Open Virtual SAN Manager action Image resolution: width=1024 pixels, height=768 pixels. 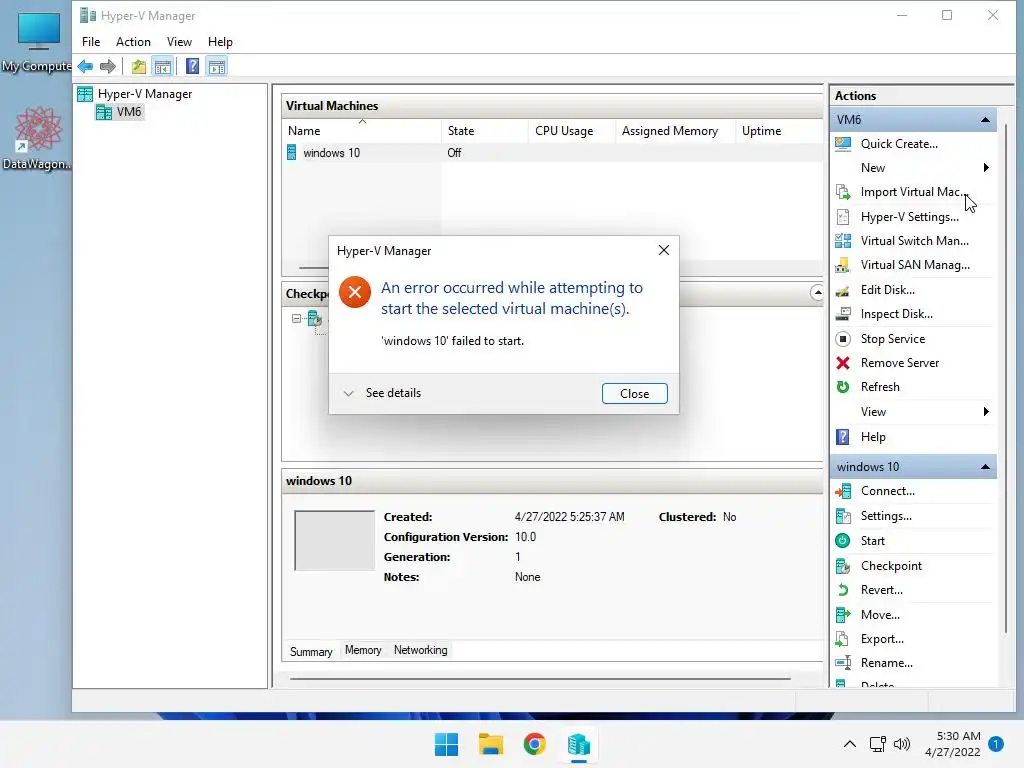[x=915, y=265]
